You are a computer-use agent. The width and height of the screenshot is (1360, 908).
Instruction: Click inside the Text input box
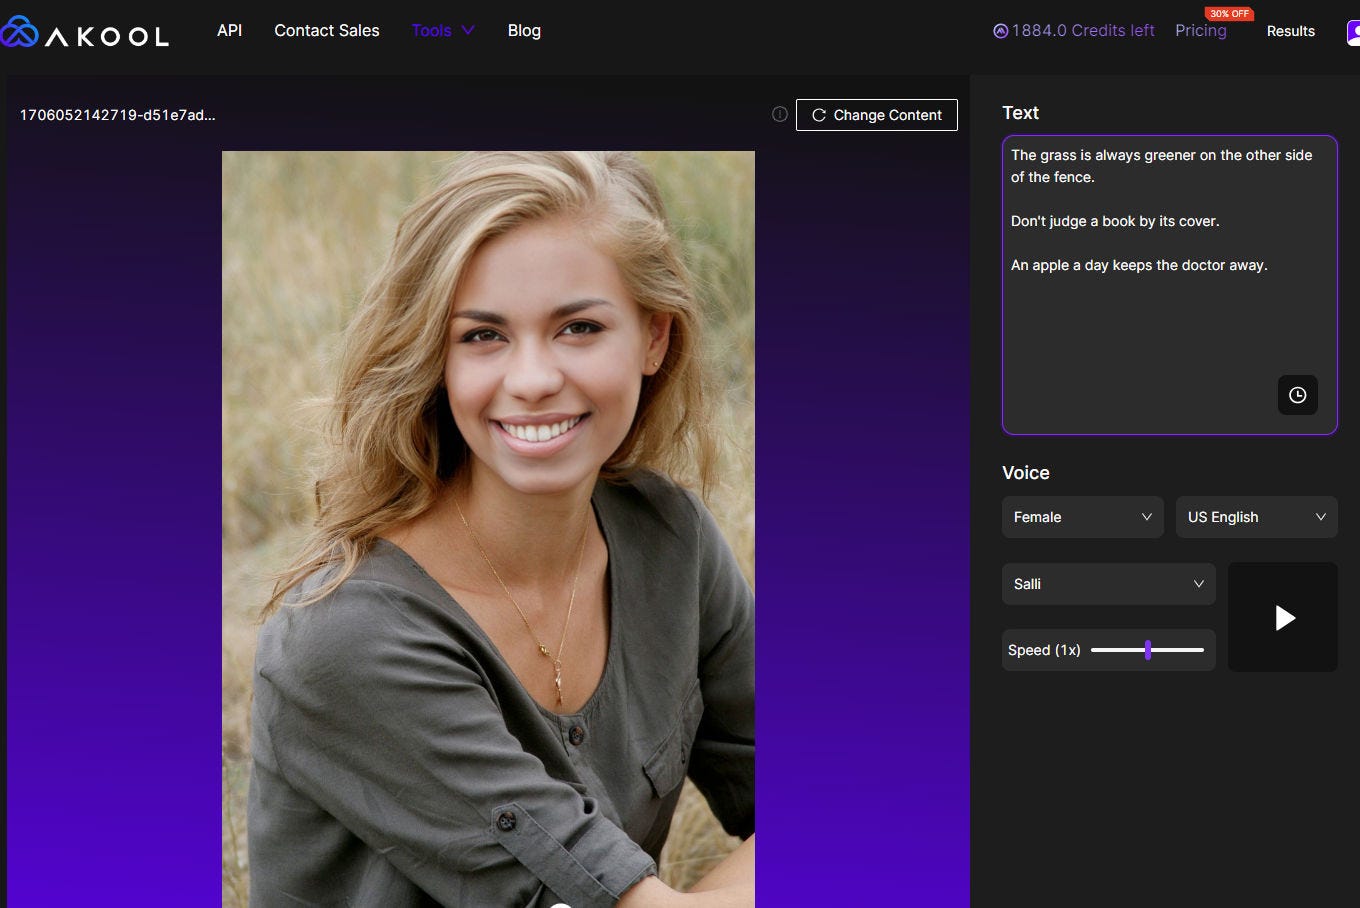[x=1170, y=285]
